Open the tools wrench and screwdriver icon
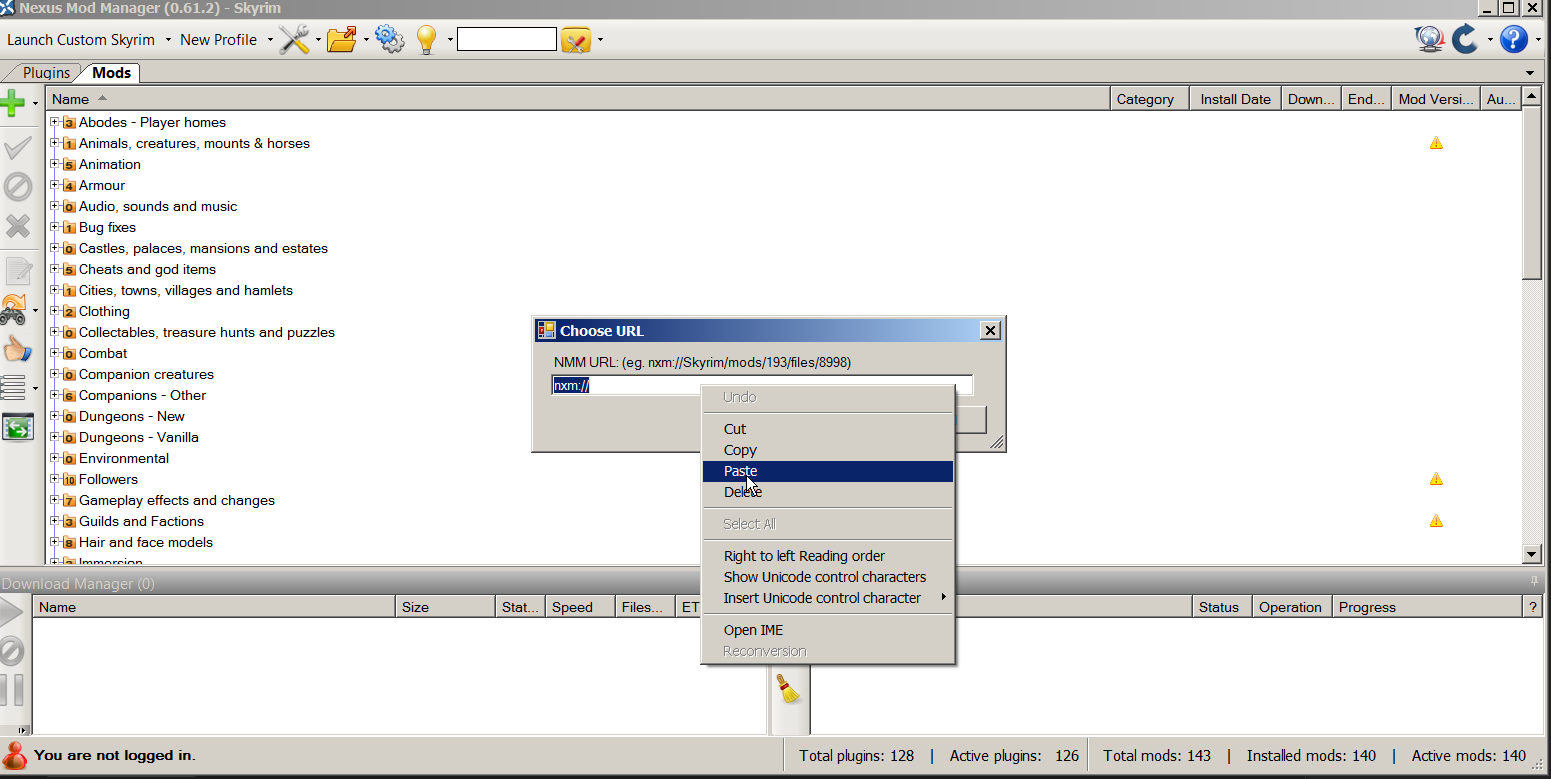The height and width of the screenshot is (779, 1551). coord(294,40)
